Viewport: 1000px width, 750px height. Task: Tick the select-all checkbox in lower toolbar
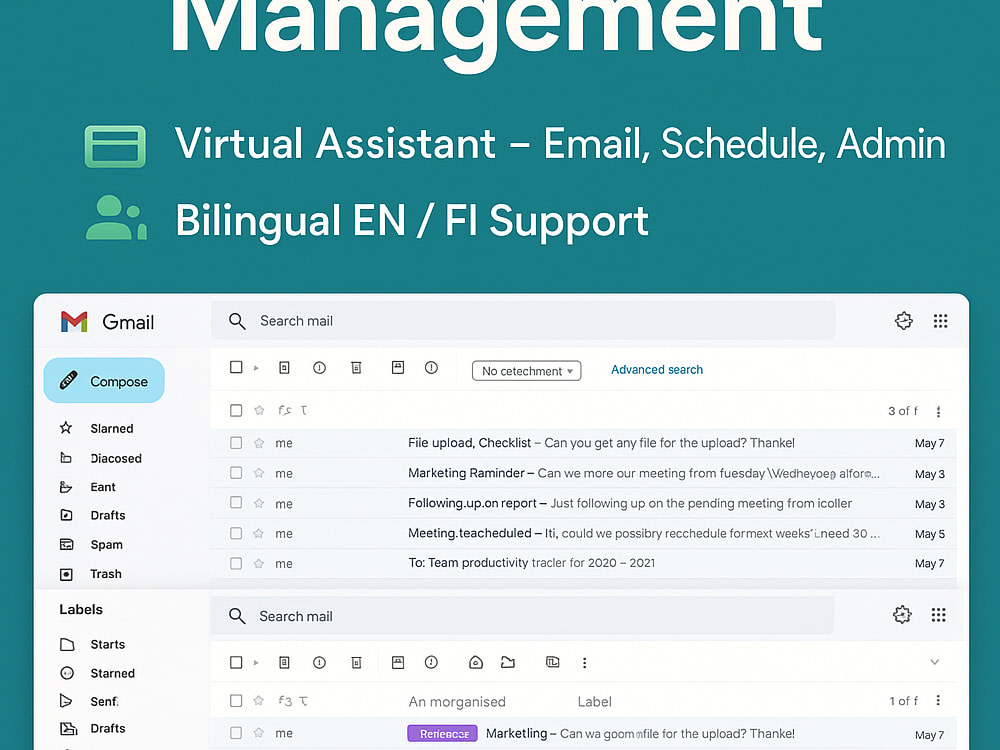pyautogui.click(x=236, y=663)
